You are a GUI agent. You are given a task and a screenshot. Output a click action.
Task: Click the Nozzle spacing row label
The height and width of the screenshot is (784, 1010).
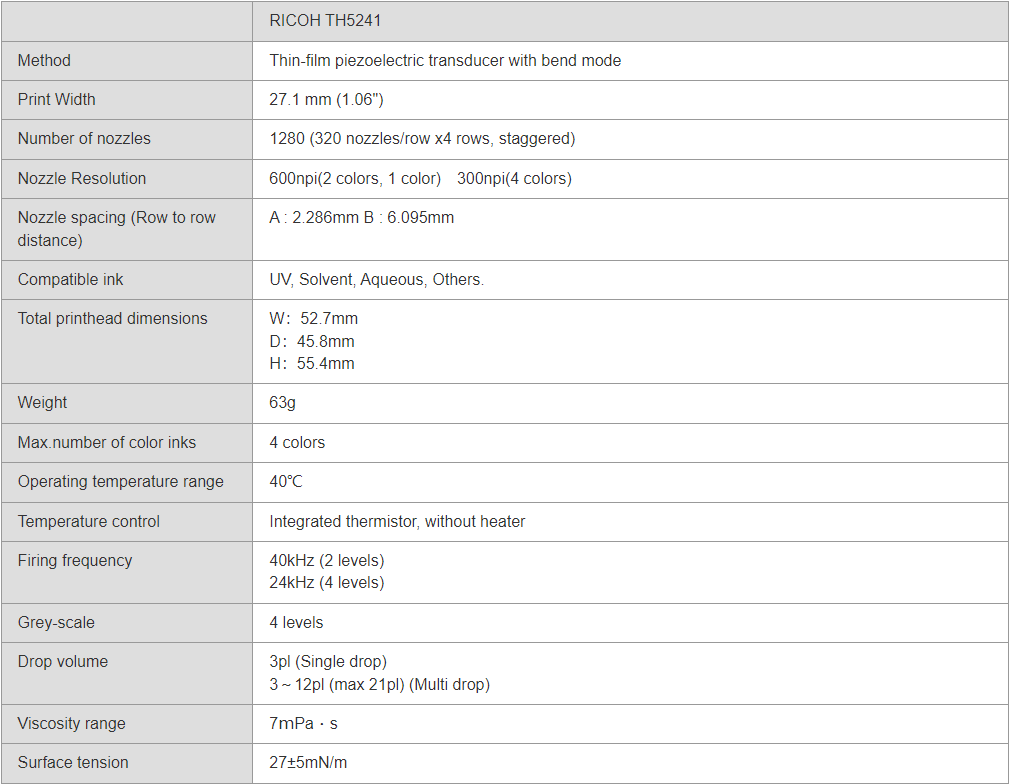[117, 229]
